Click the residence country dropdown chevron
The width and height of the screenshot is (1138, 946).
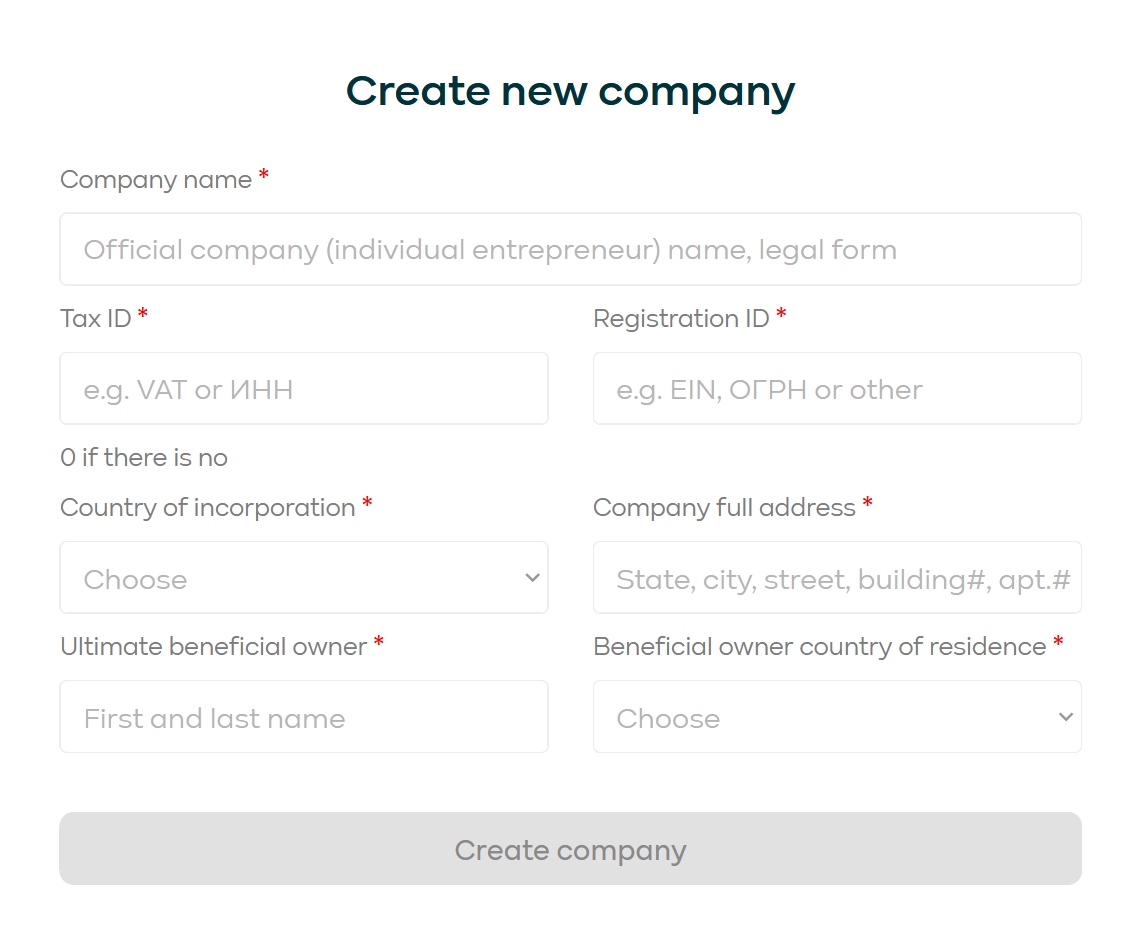pos(1064,716)
